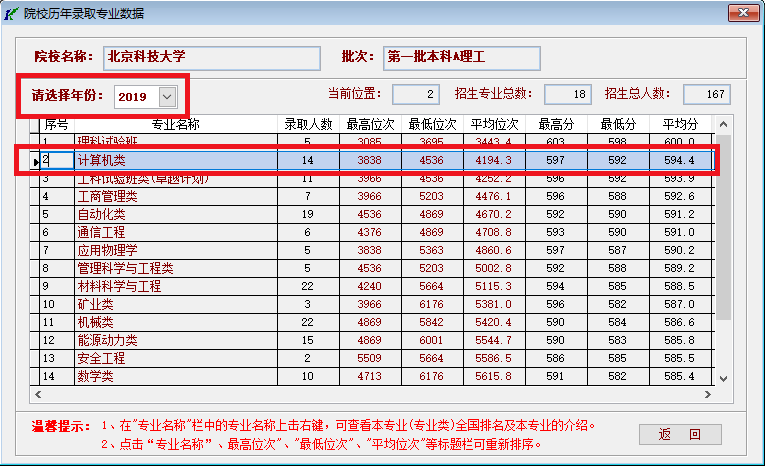The image size is (765, 466).
Task: Click highest rank 4376 in 通信工程 row
Action: point(370,233)
